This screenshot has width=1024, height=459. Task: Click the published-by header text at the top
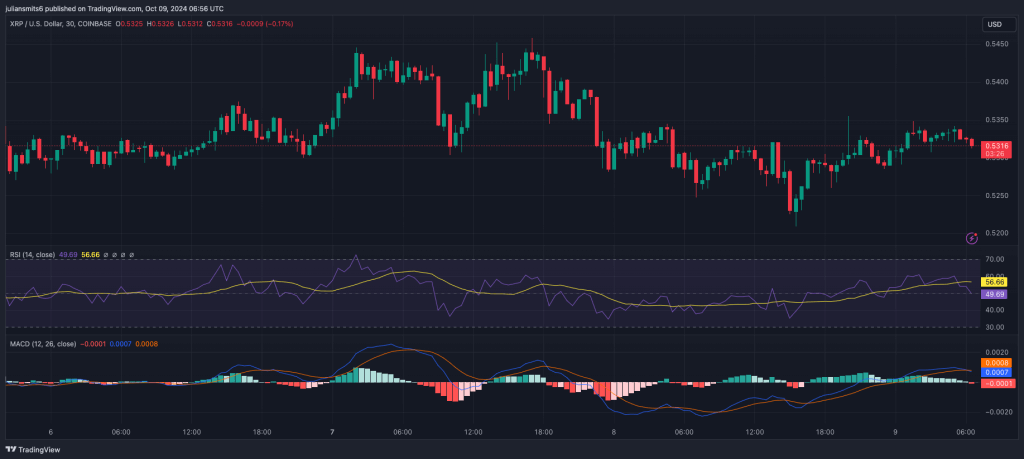(x=114, y=8)
